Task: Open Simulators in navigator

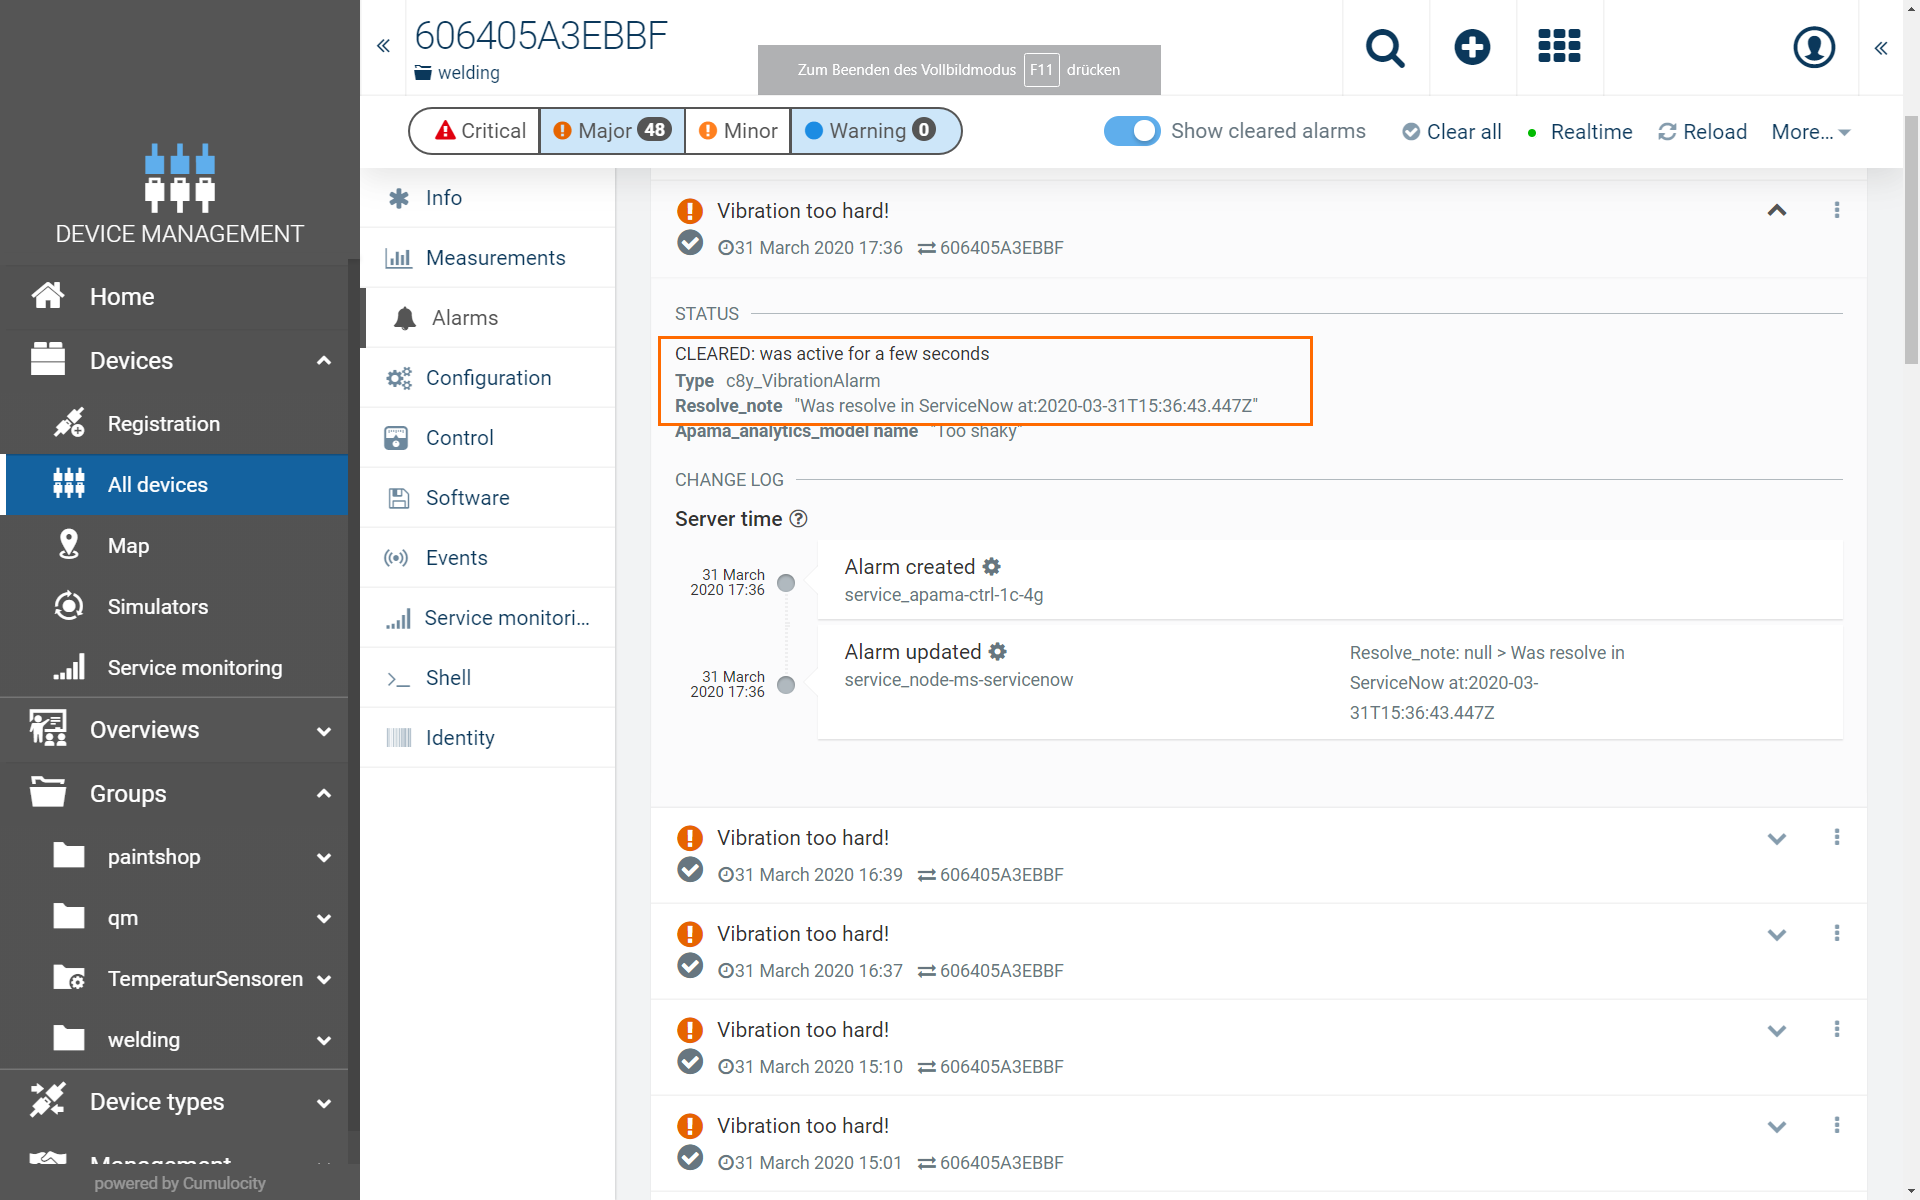Action: point(175,607)
